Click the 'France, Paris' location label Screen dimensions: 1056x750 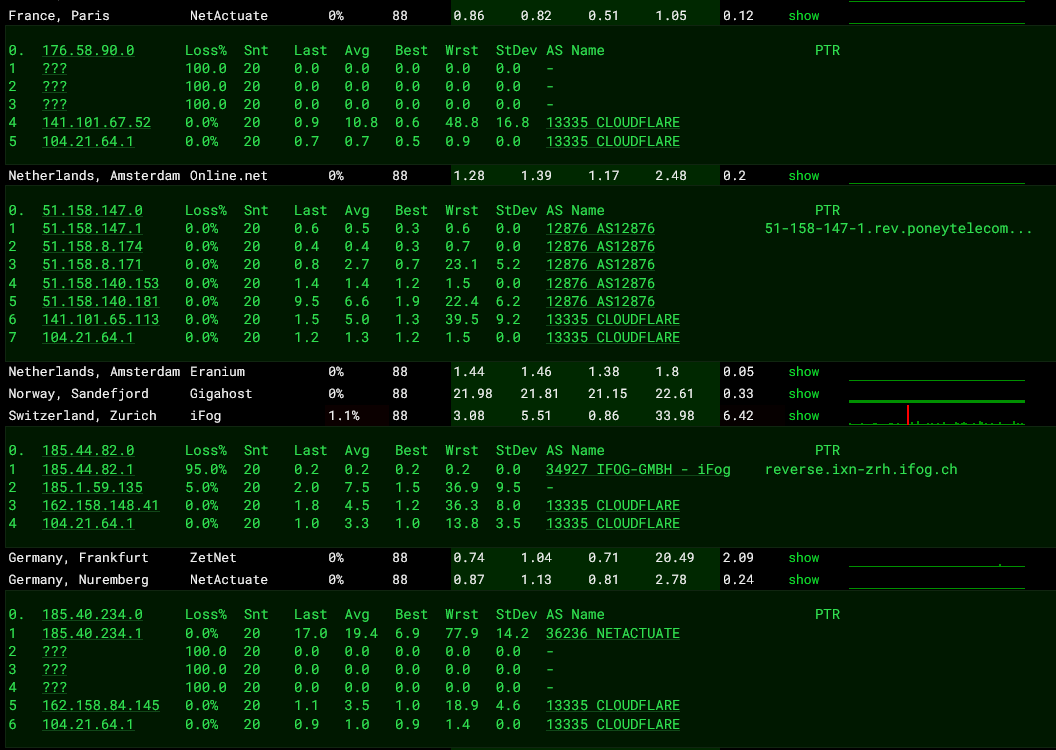pyautogui.click(x=59, y=15)
